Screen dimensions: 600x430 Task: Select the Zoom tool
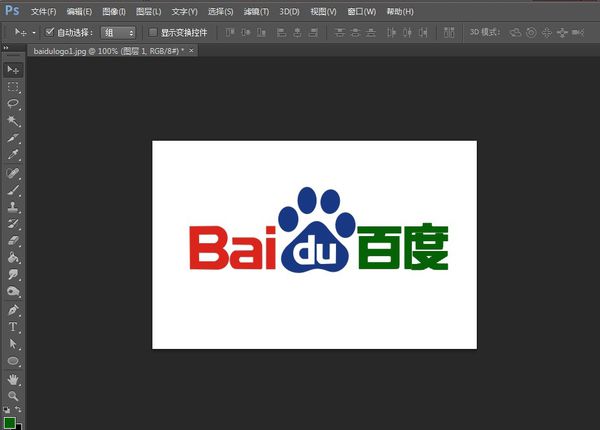13,396
